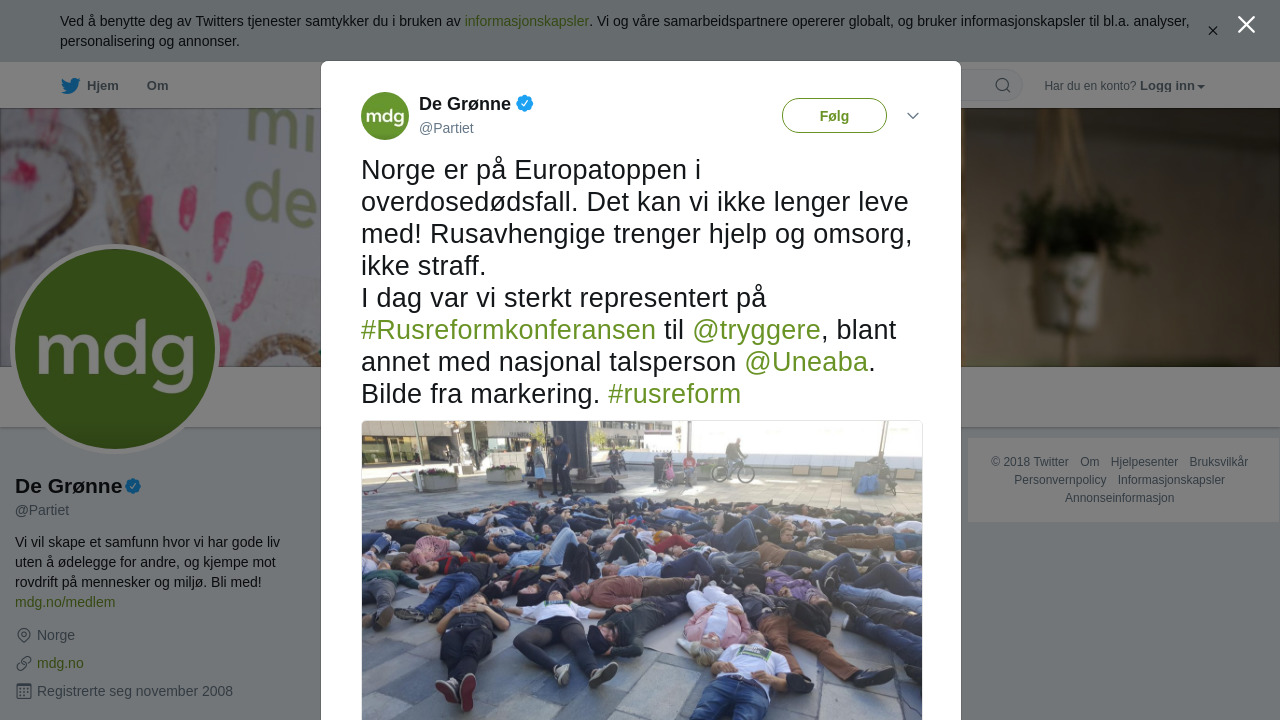Screen dimensions: 1280x720
Task: Open the informasjonskapsler link in banner
Action: 526,21
